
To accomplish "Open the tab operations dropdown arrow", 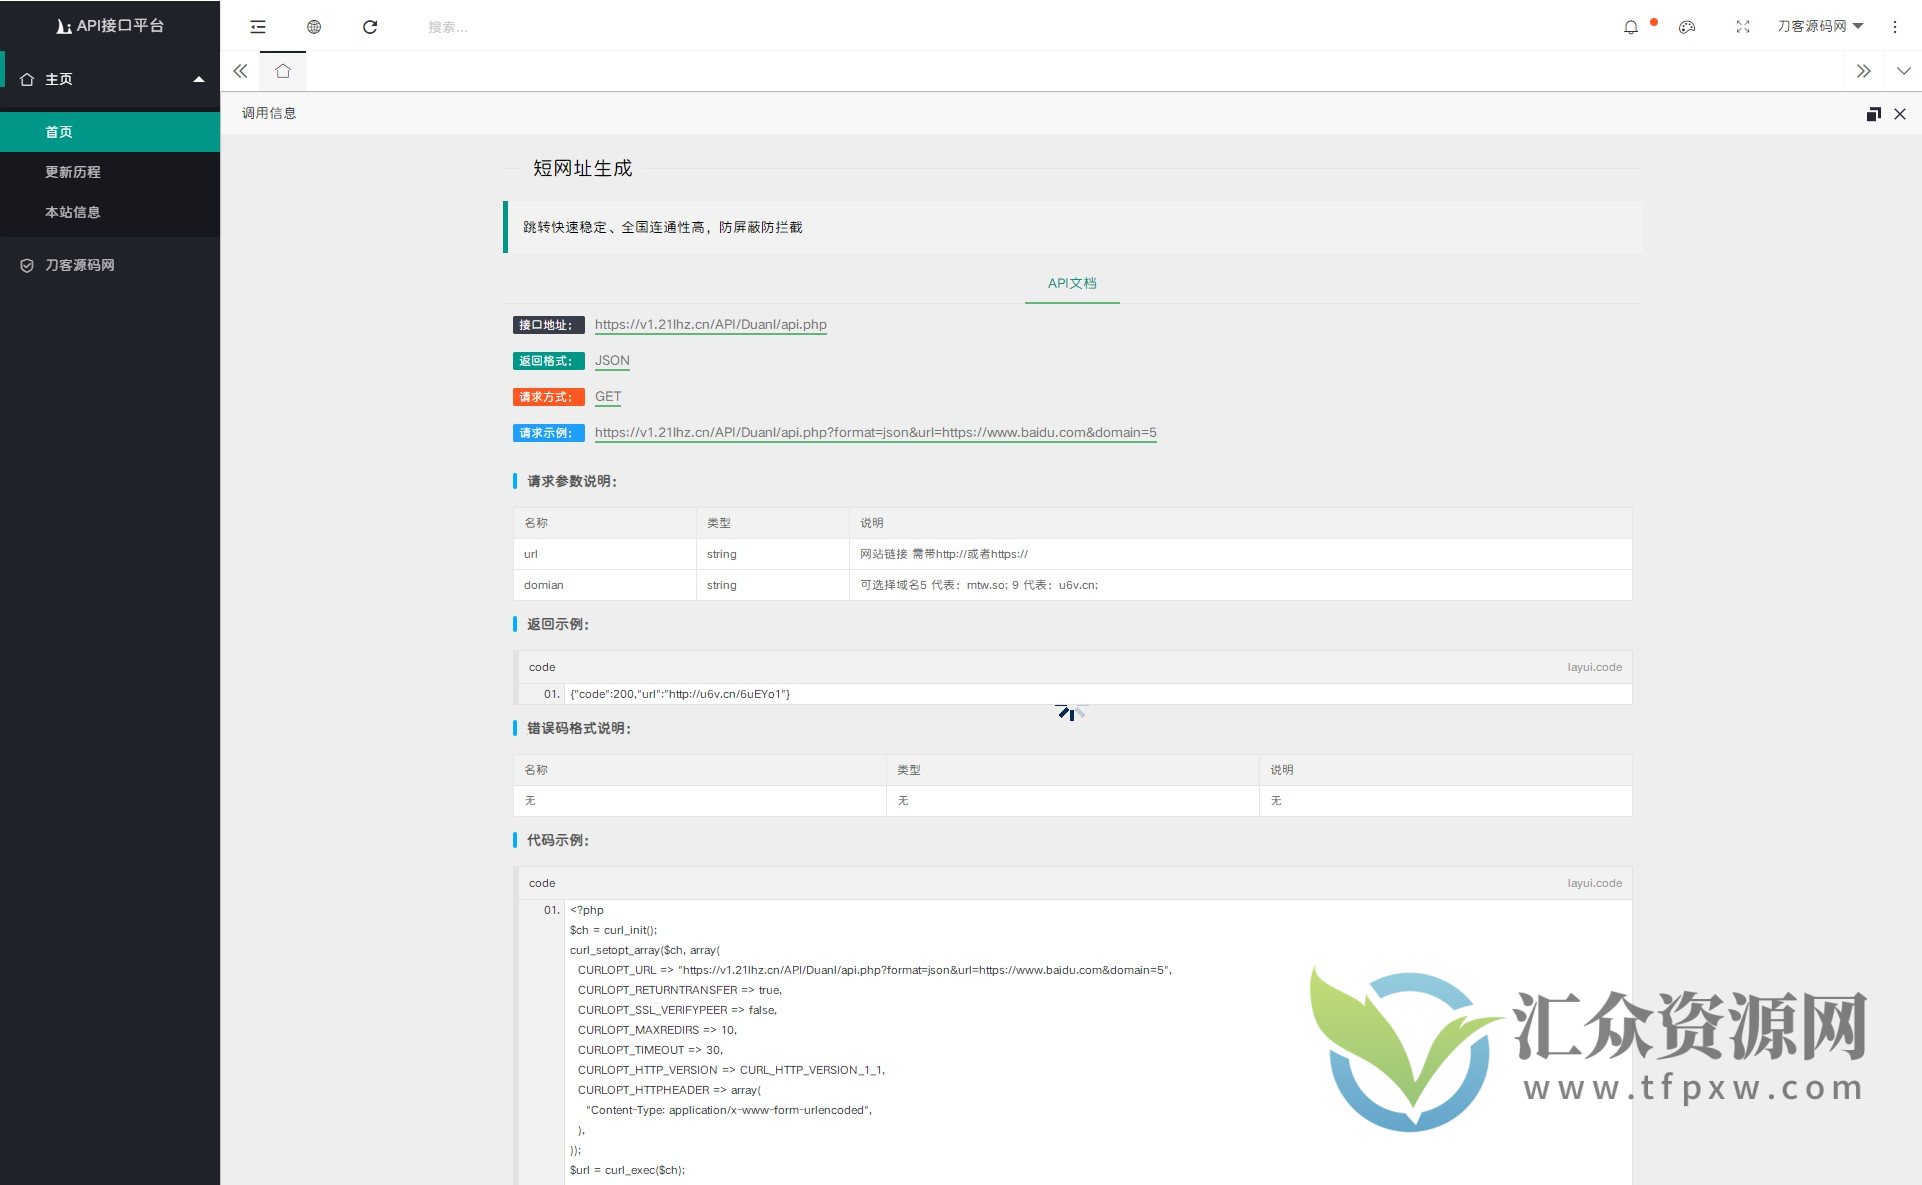I will pyautogui.click(x=1903, y=71).
